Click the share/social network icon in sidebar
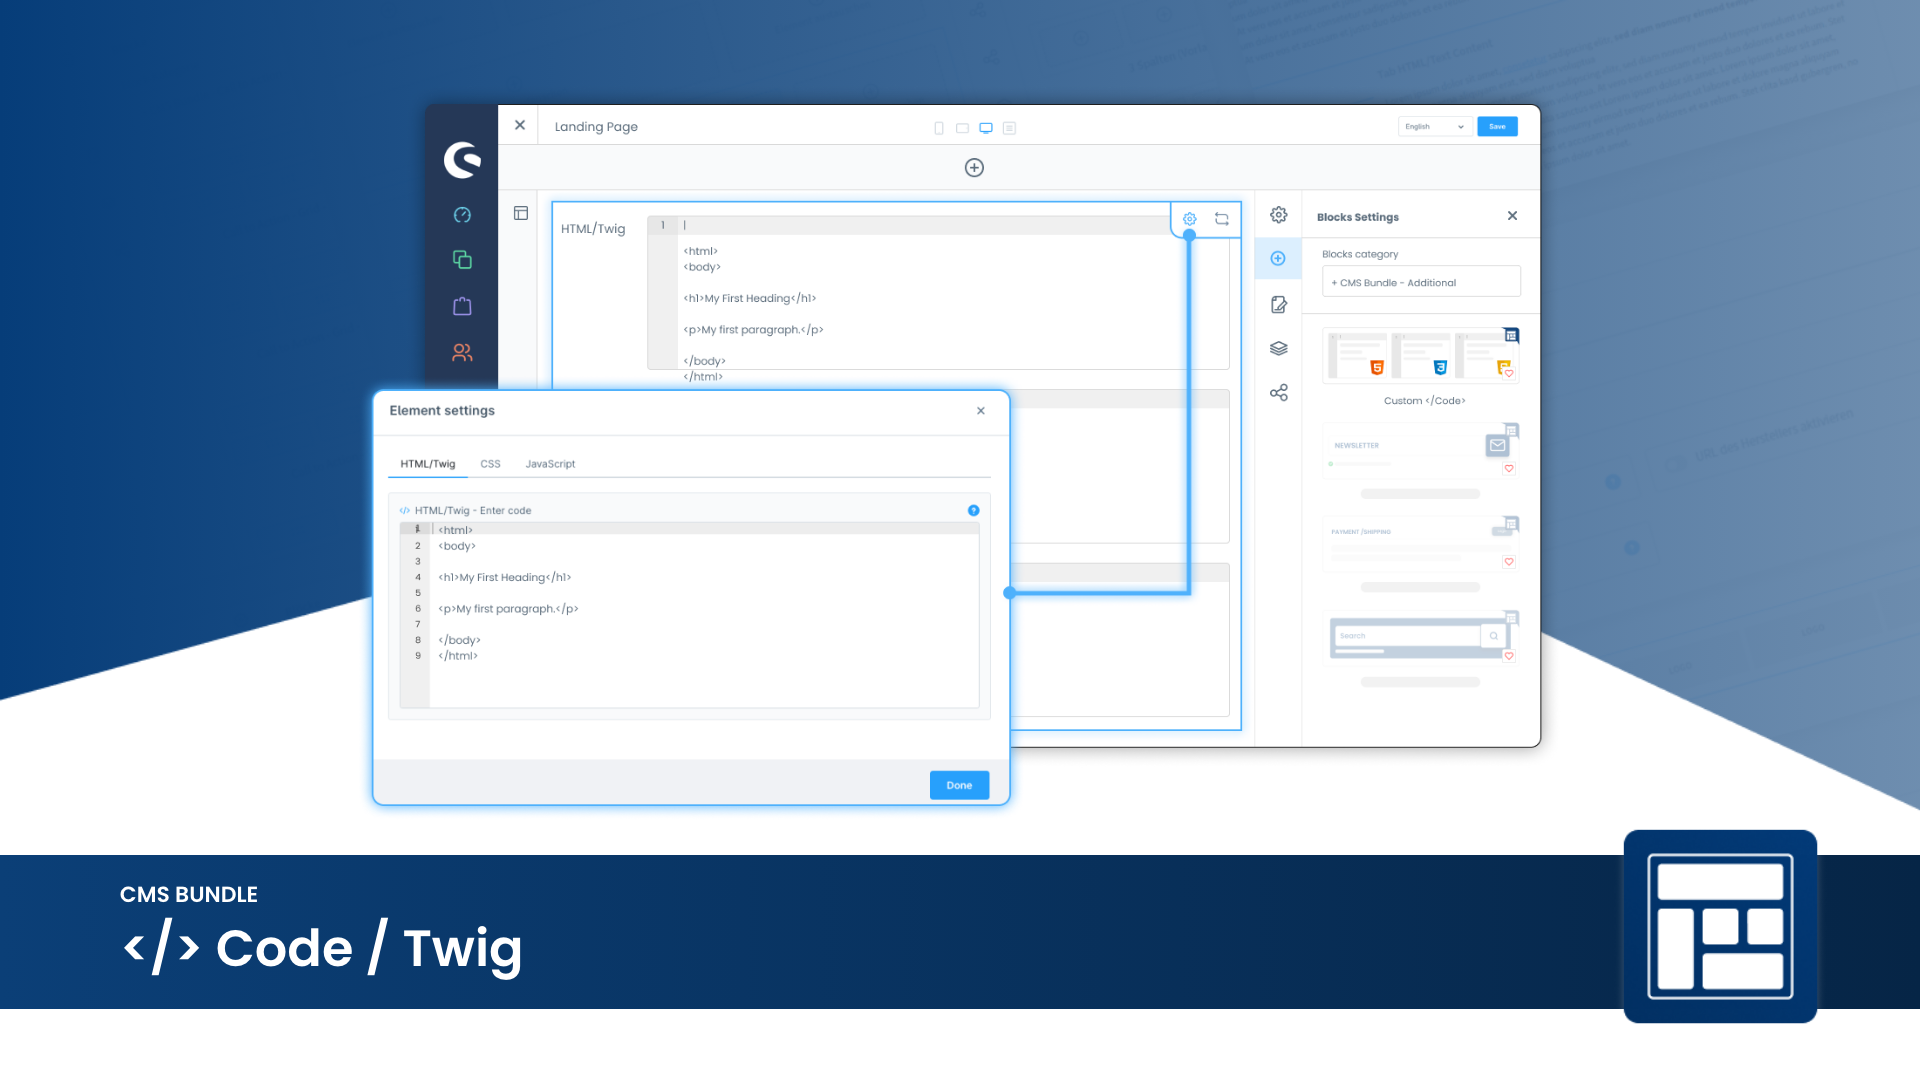1920x1080 pixels. [1278, 393]
